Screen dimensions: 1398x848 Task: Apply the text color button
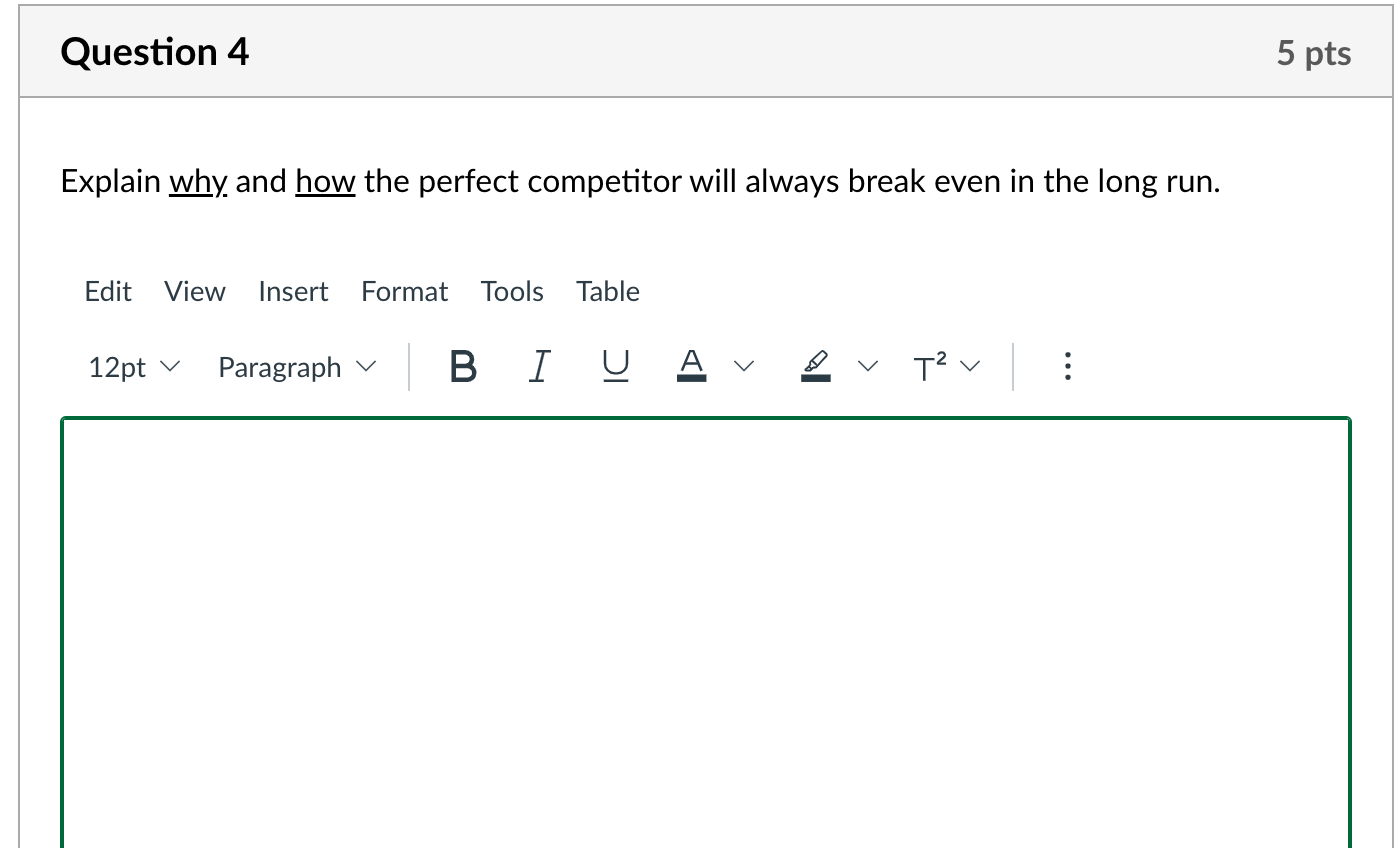692,367
